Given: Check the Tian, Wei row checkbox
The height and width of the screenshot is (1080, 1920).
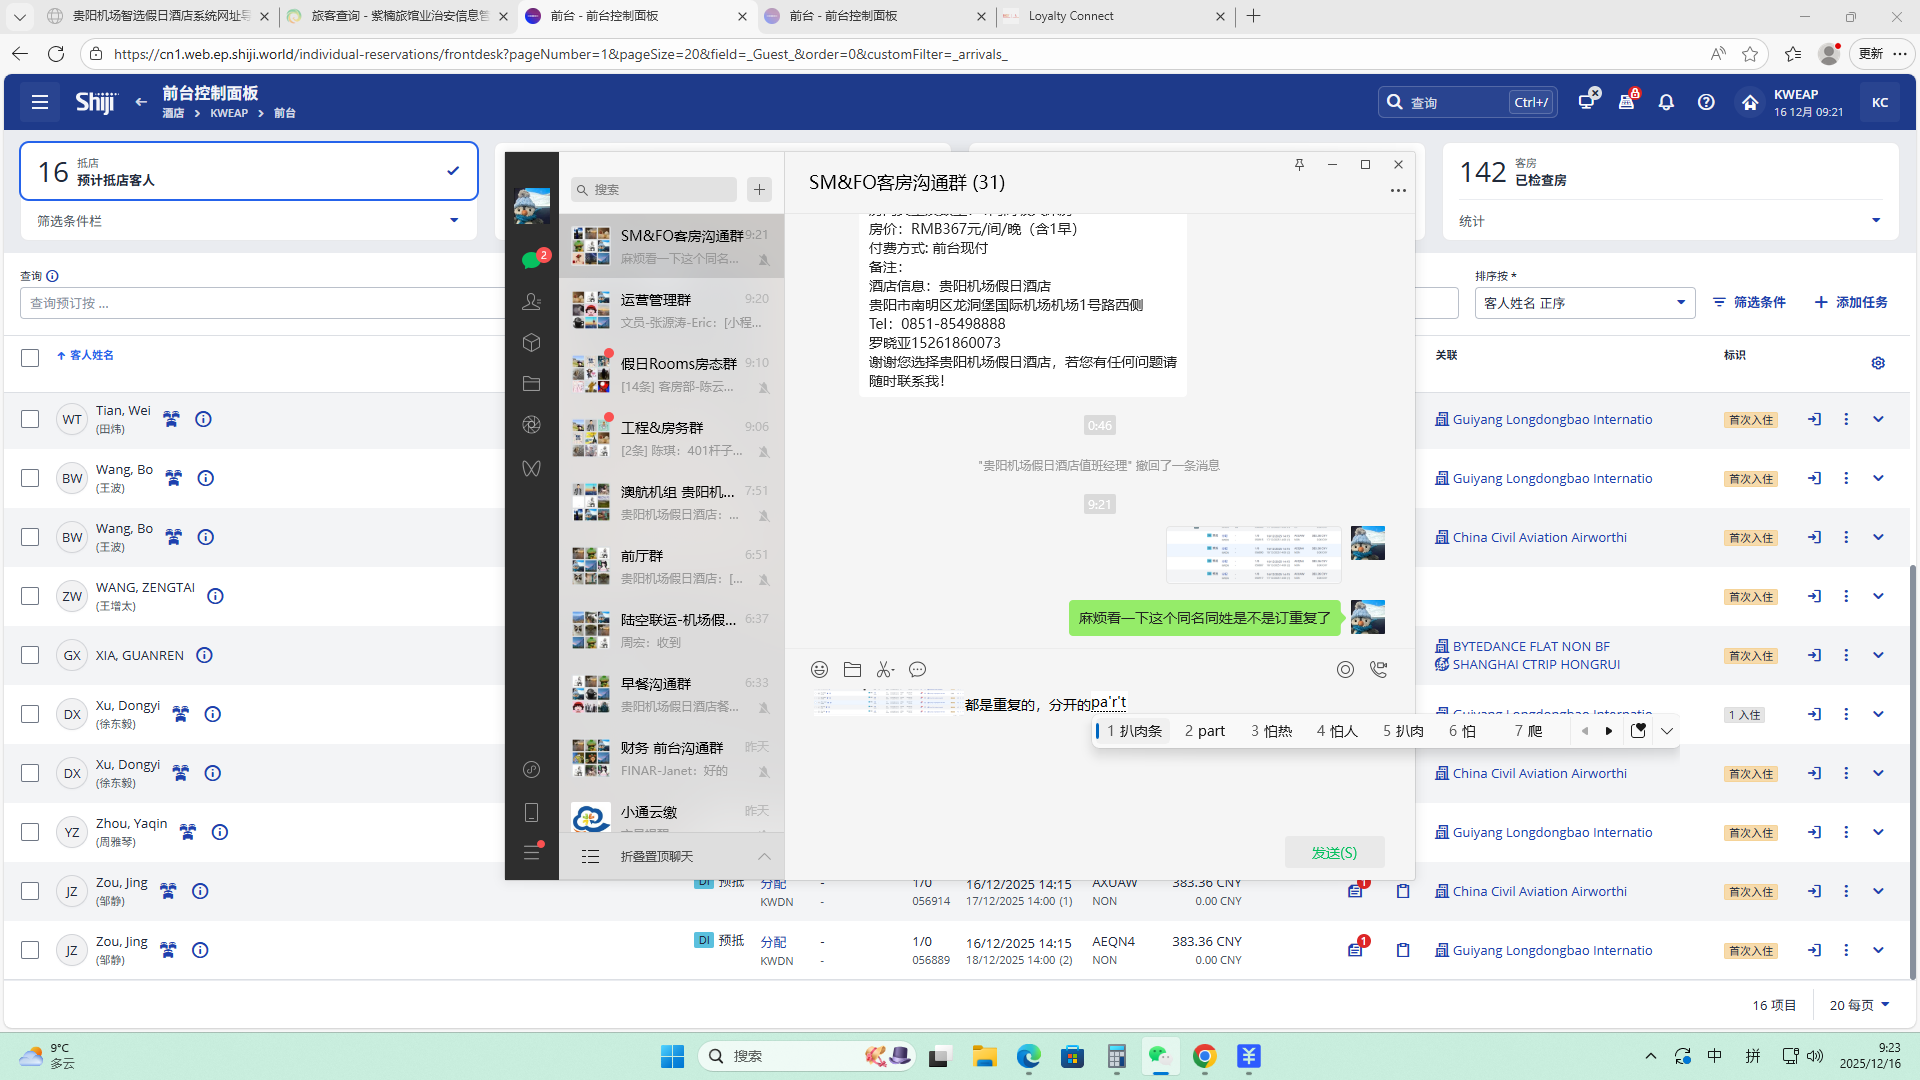Looking at the screenshot, I should pyautogui.click(x=30, y=420).
